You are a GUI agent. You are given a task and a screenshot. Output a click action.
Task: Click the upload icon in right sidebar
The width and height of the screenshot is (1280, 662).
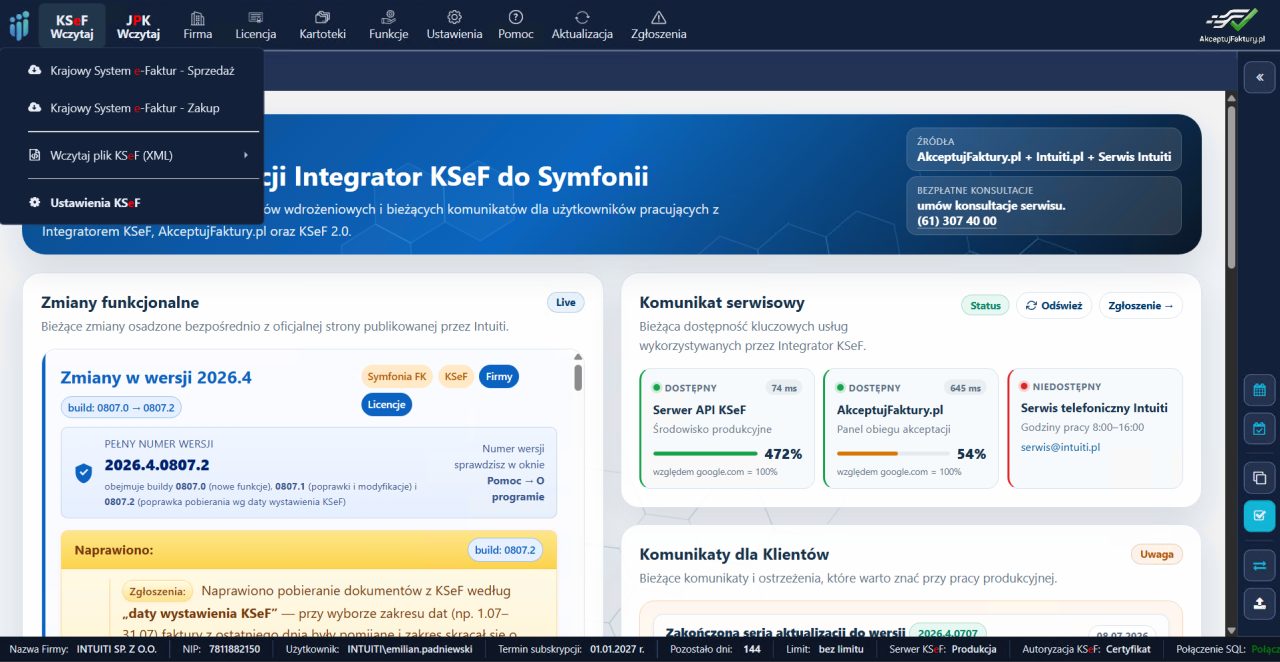[x=1259, y=603]
